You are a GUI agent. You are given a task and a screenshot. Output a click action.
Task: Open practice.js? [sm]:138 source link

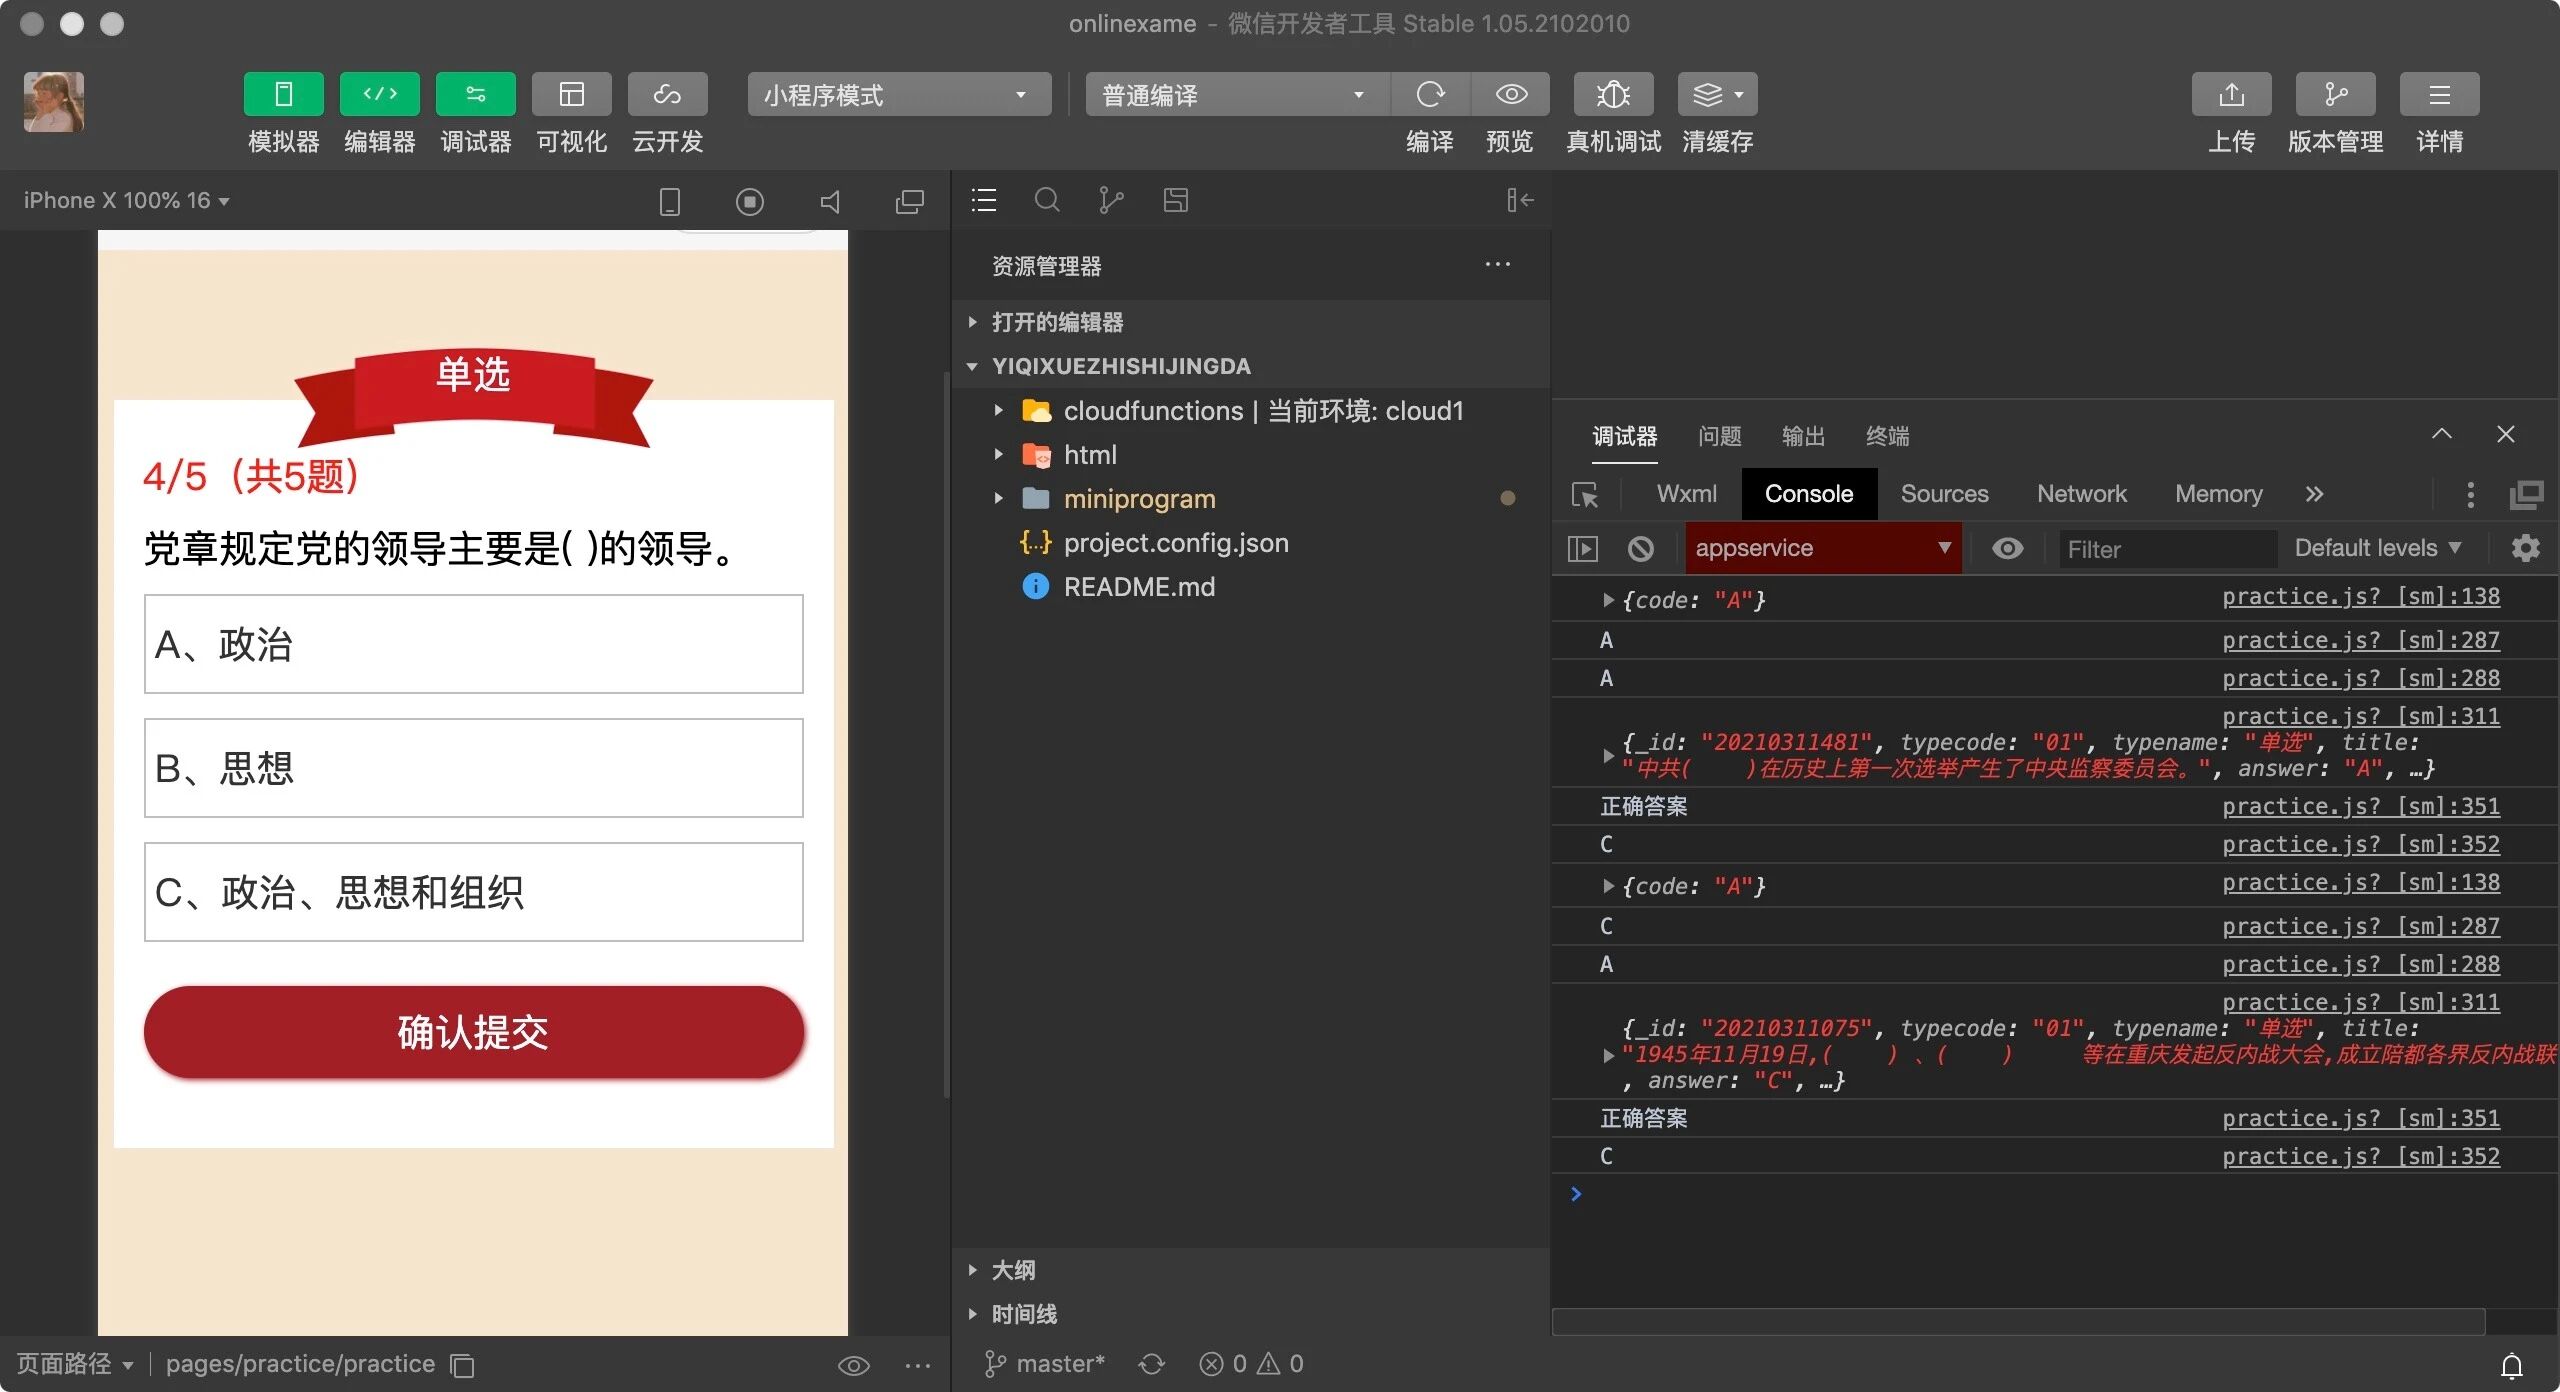[x=2360, y=597]
